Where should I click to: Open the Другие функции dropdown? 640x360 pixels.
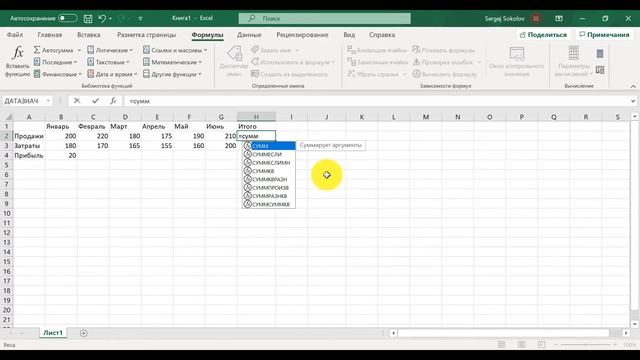172,74
